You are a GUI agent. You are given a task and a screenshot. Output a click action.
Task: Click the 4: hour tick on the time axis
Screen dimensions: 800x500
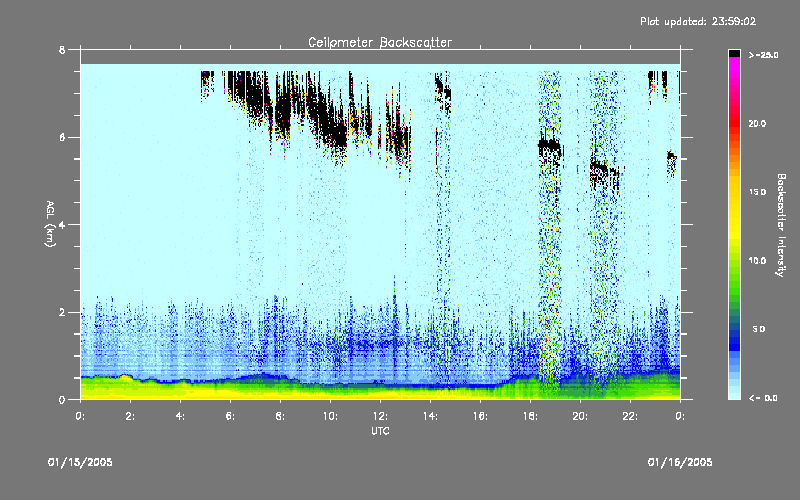pos(180,416)
